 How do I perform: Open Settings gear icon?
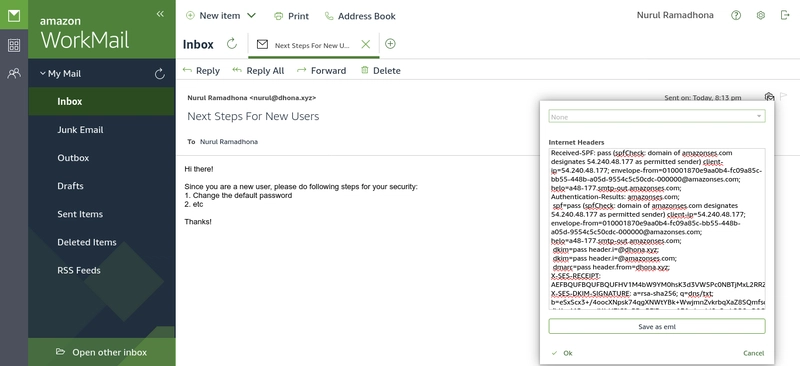pos(761,15)
